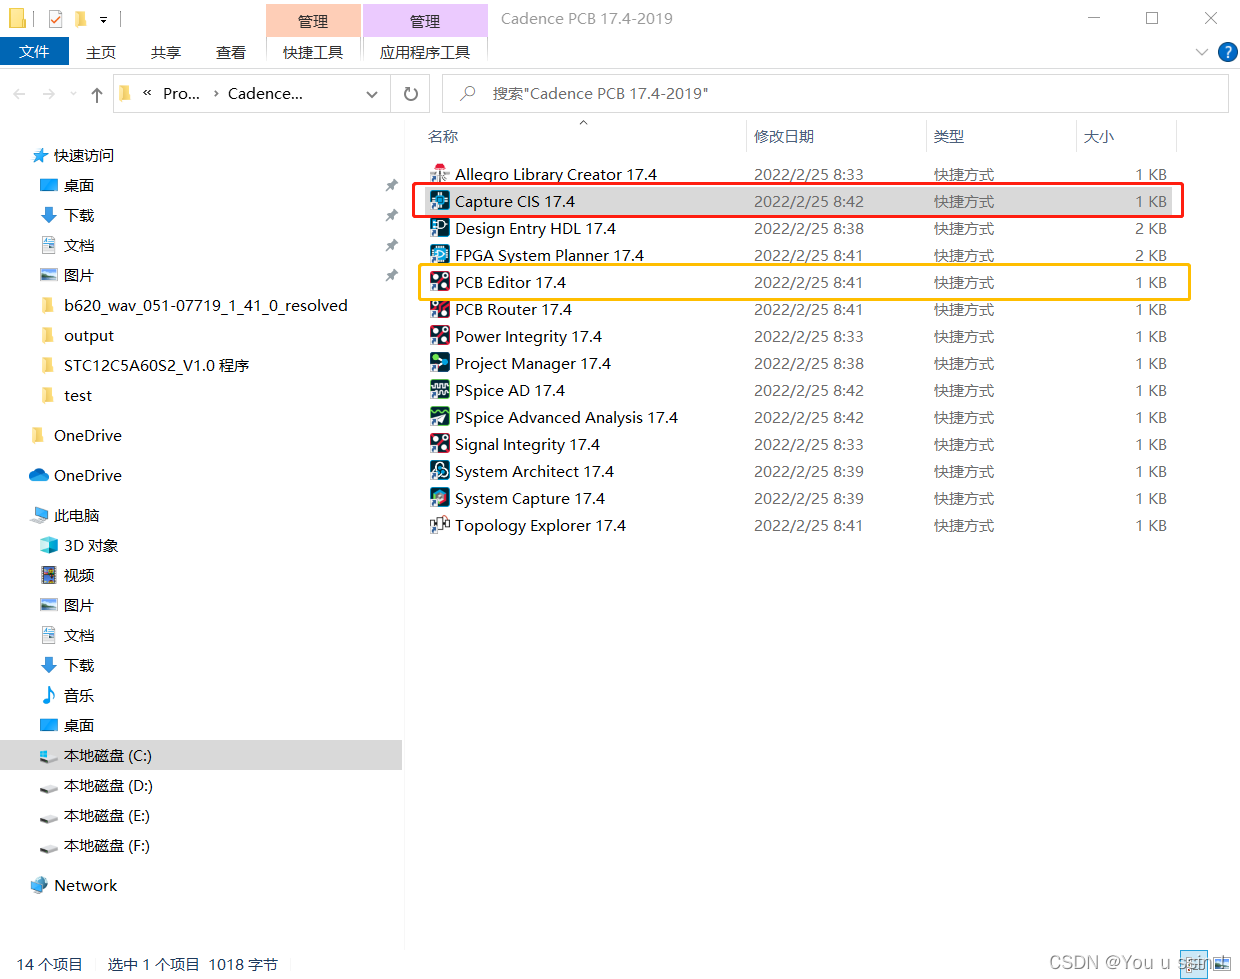1240x979 pixels.
Task: Open the STC12C5A60S2_V1.0 程序 folder
Action: [x=156, y=366]
